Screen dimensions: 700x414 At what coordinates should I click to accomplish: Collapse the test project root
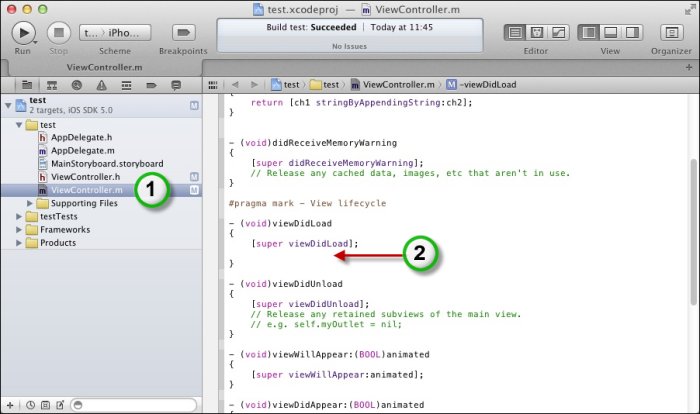pos(8,106)
